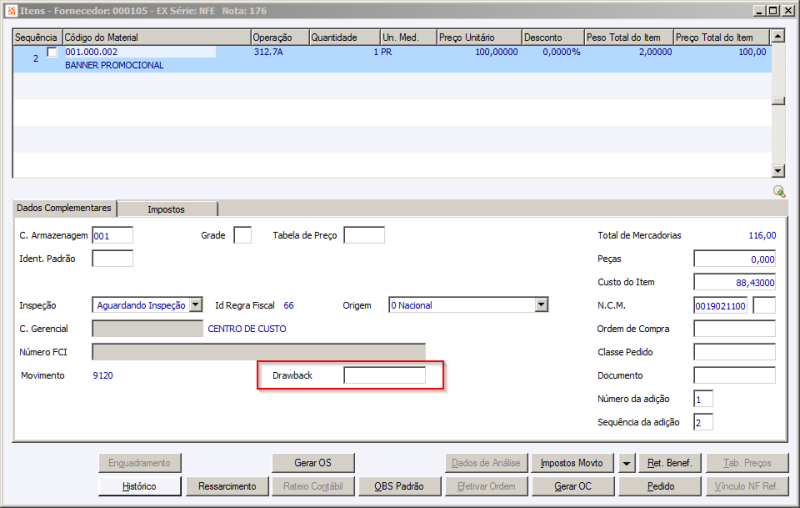This screenshot has height=508, width=800.
Task: Click the discount 0,0000% cell
Action: click(561, 52)
